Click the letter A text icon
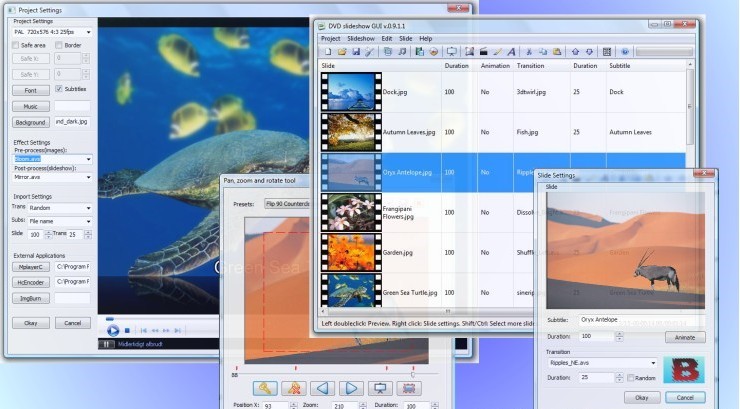The width and height of the screenshot is (740, 409). point(511,52)
